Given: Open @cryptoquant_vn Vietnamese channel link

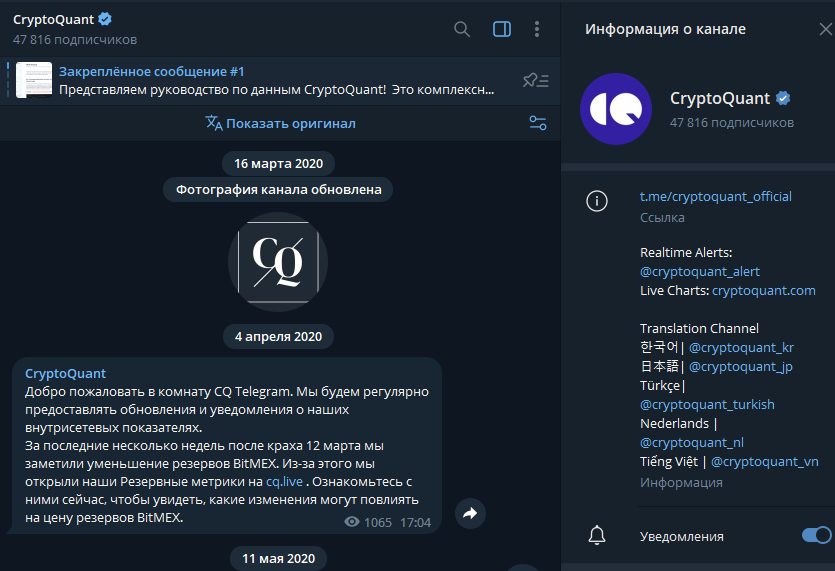Looking at the screenshot, I should (765, 462).
